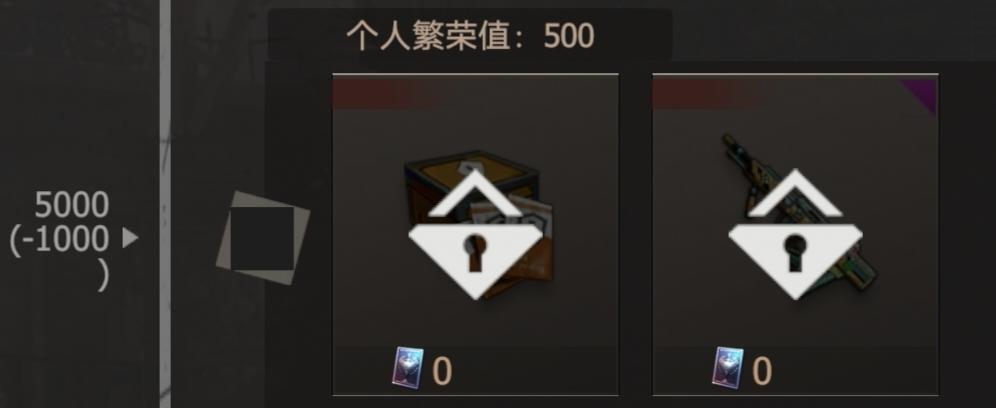The image size is (996, 408).
Task: Select the locked rifle skin reward card
Action: pyautogui.click(x=795, y=234)
